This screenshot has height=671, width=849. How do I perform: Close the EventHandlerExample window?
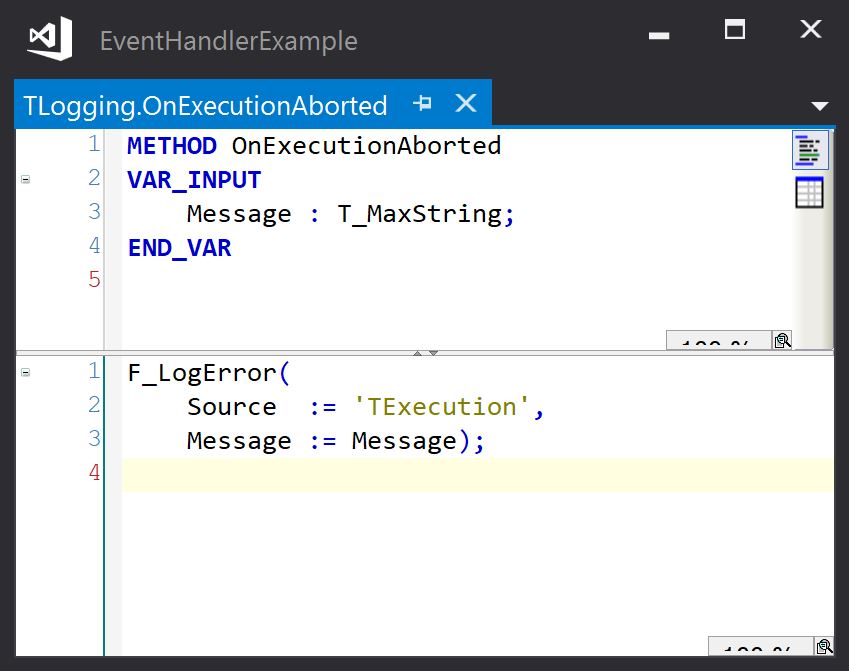pos(811,29)
